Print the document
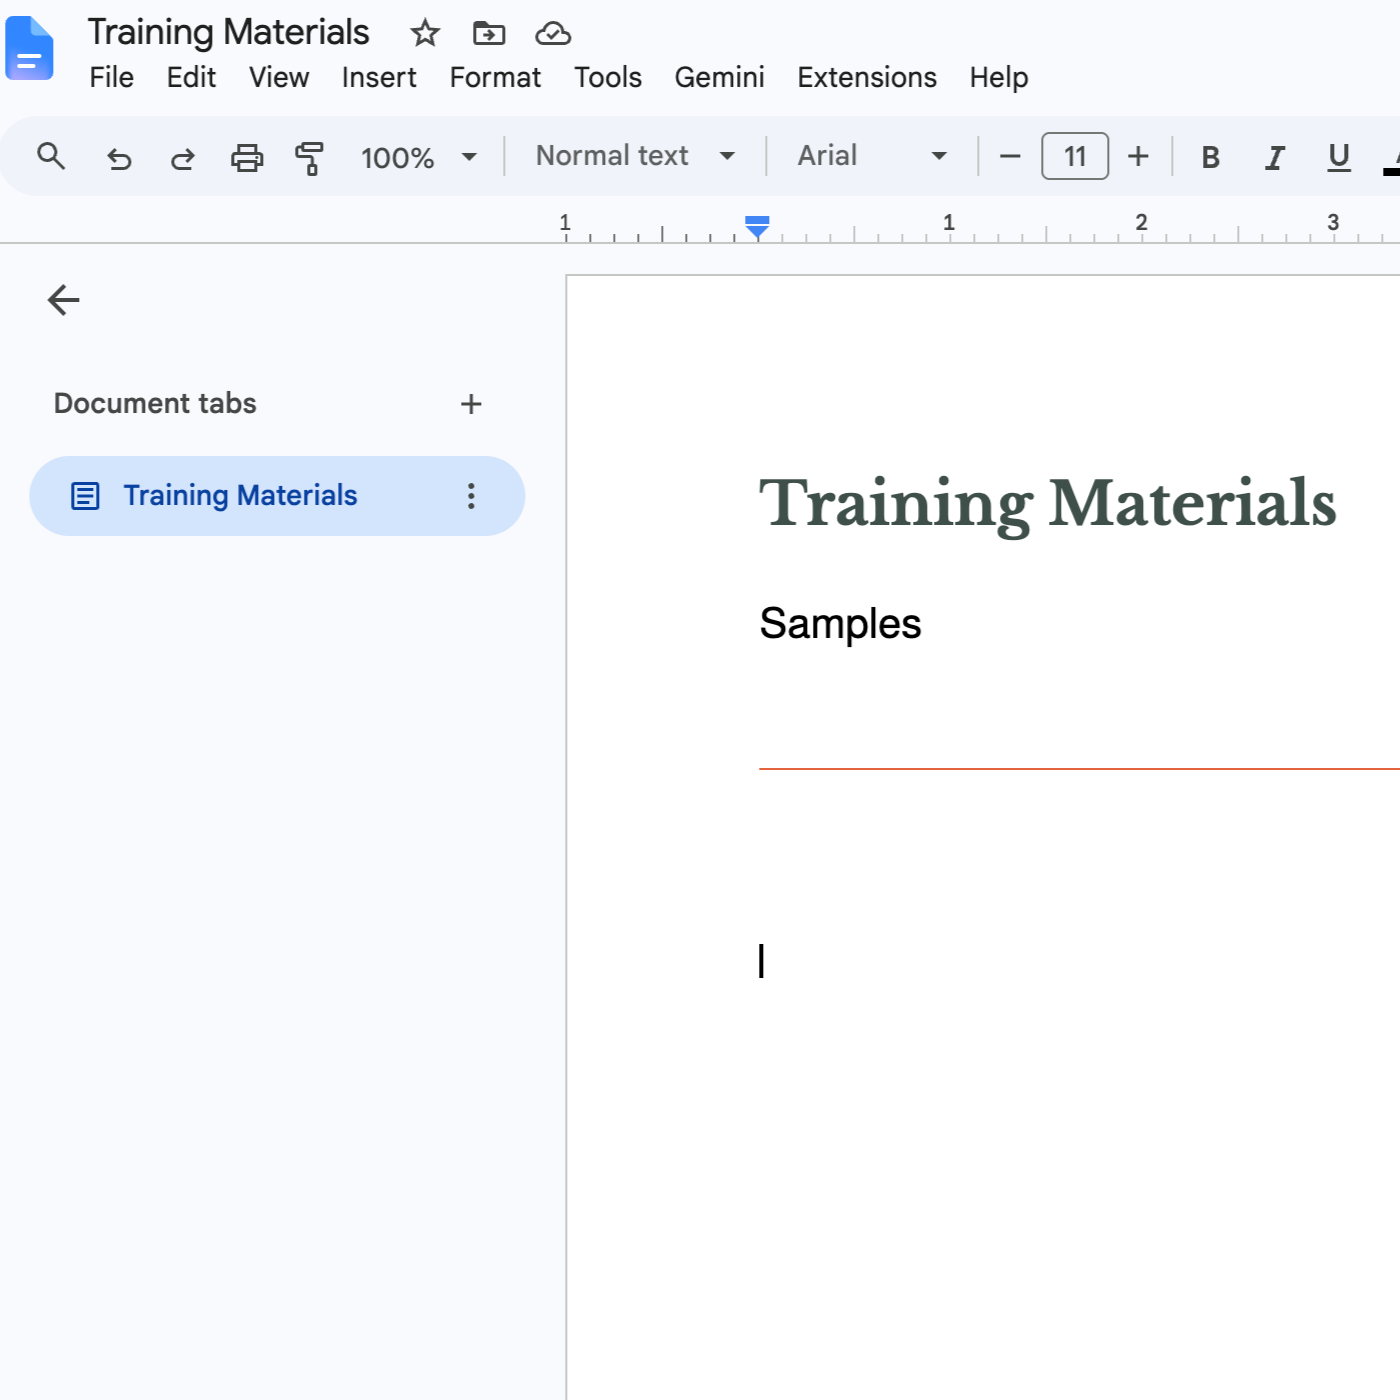1400x1400 pixels. point(247,158)
